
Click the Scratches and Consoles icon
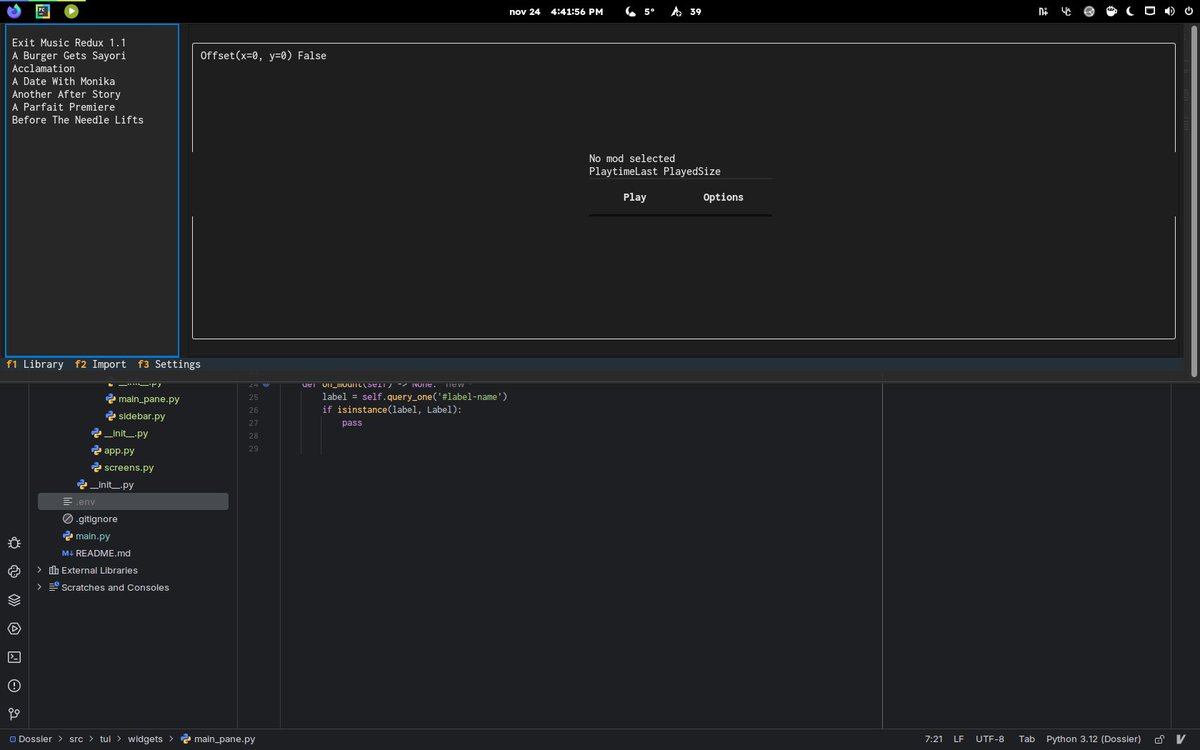coord(54,587)
